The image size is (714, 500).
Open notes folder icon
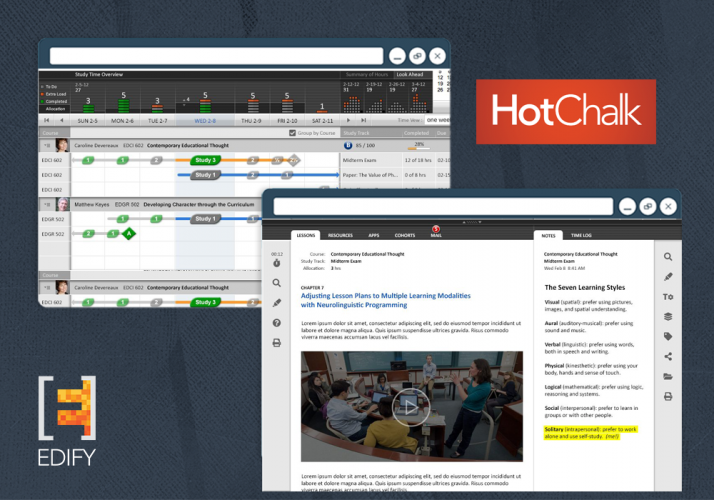(668, 377)
